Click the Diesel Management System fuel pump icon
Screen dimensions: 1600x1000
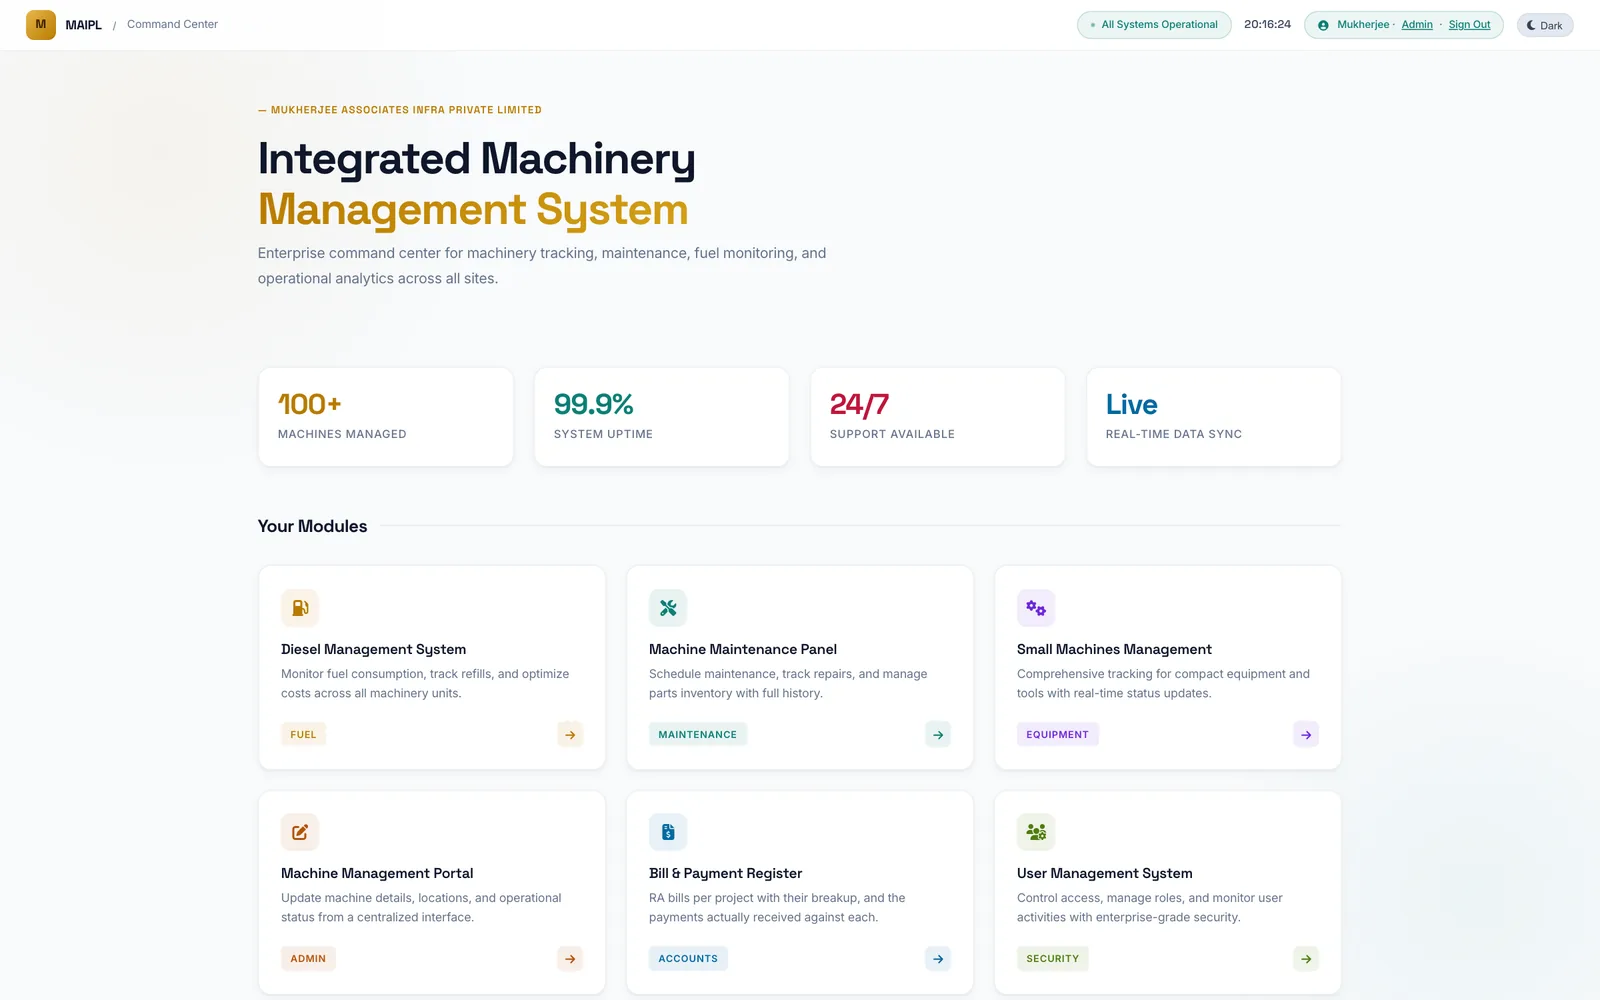pyautogui.click(x=300, y=608)
